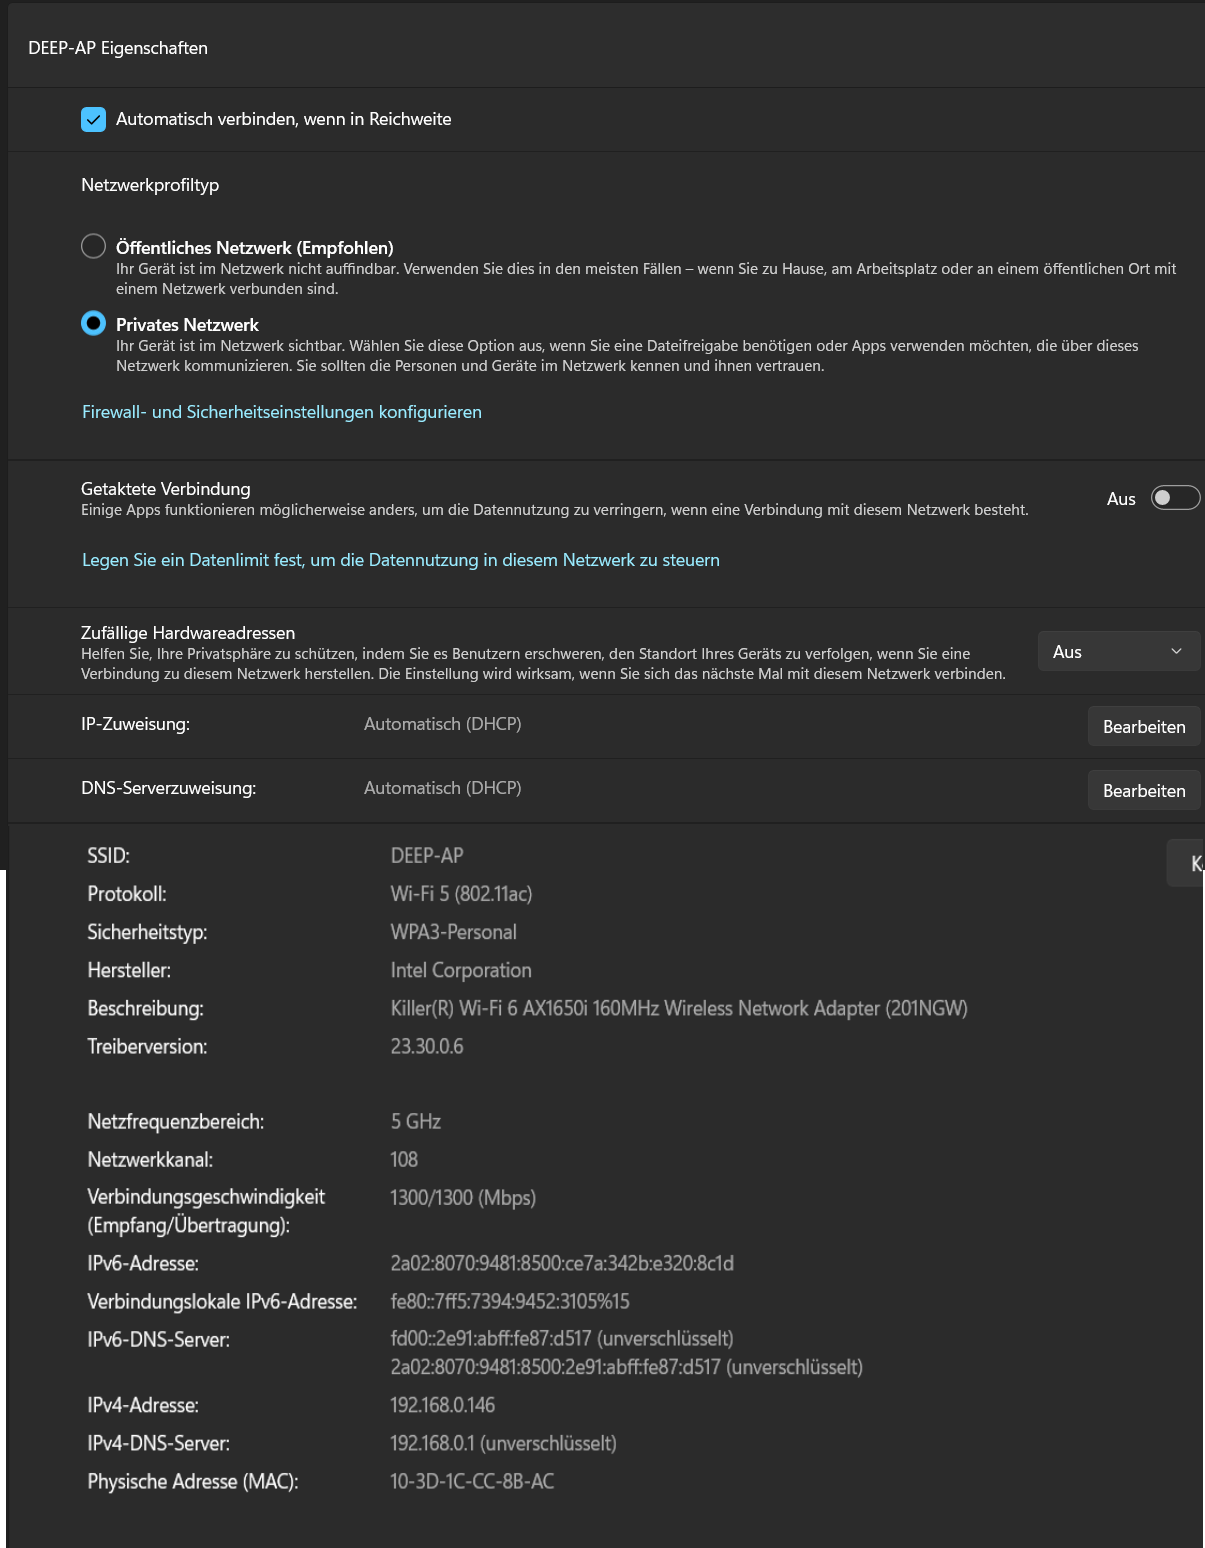The height and width of the screenshot is (1548, 1205).
Task: Select the Öffentliches Netzwerk radio option
Action: pos(94,246)
